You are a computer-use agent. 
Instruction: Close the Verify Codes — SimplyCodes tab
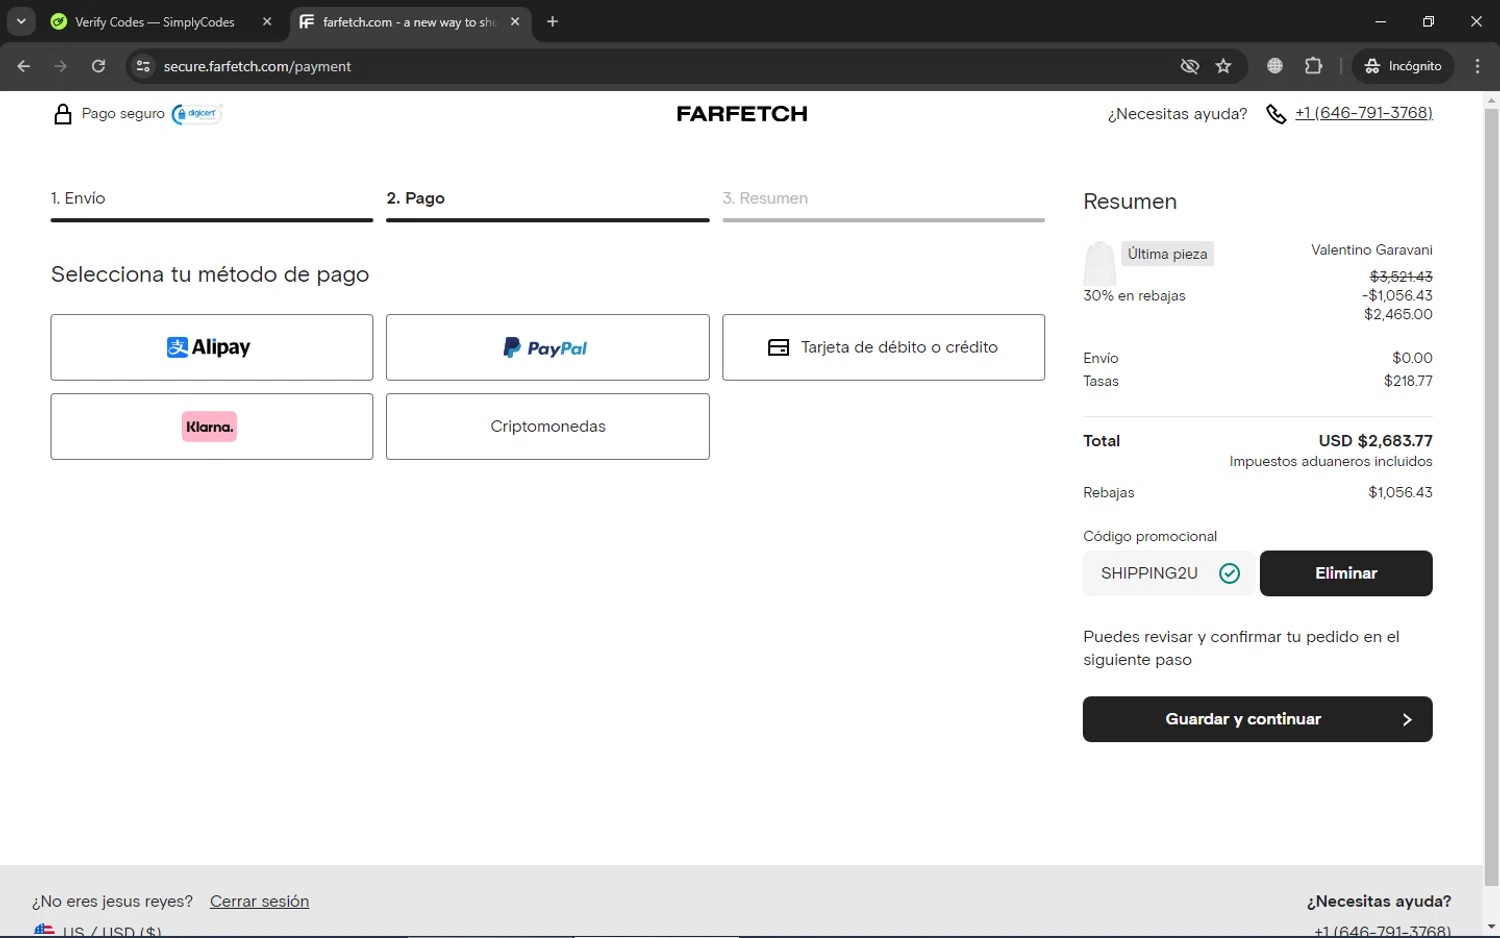click(267, 22)
